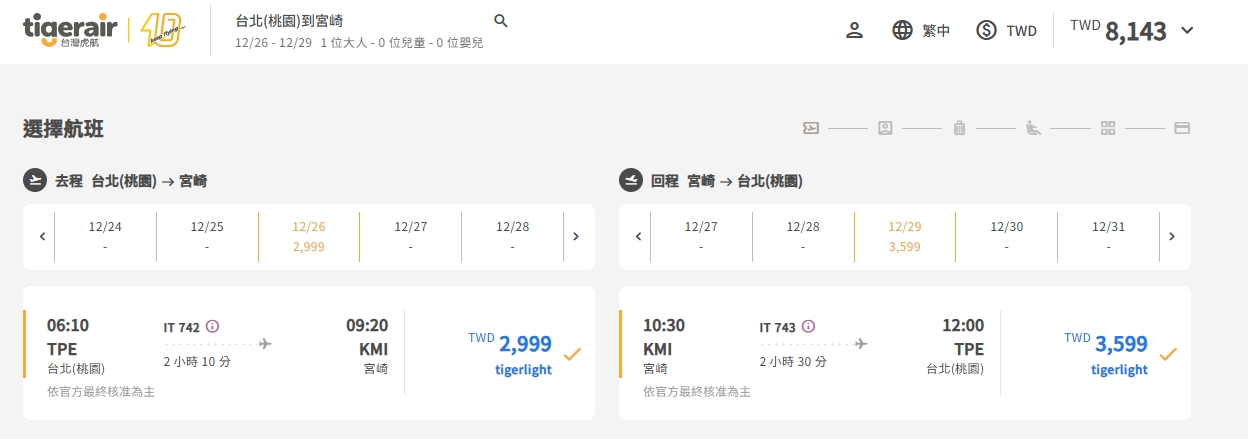Click the globe language icon
The width and height of the screenshot is (1248, 439).
click(903, 30)
